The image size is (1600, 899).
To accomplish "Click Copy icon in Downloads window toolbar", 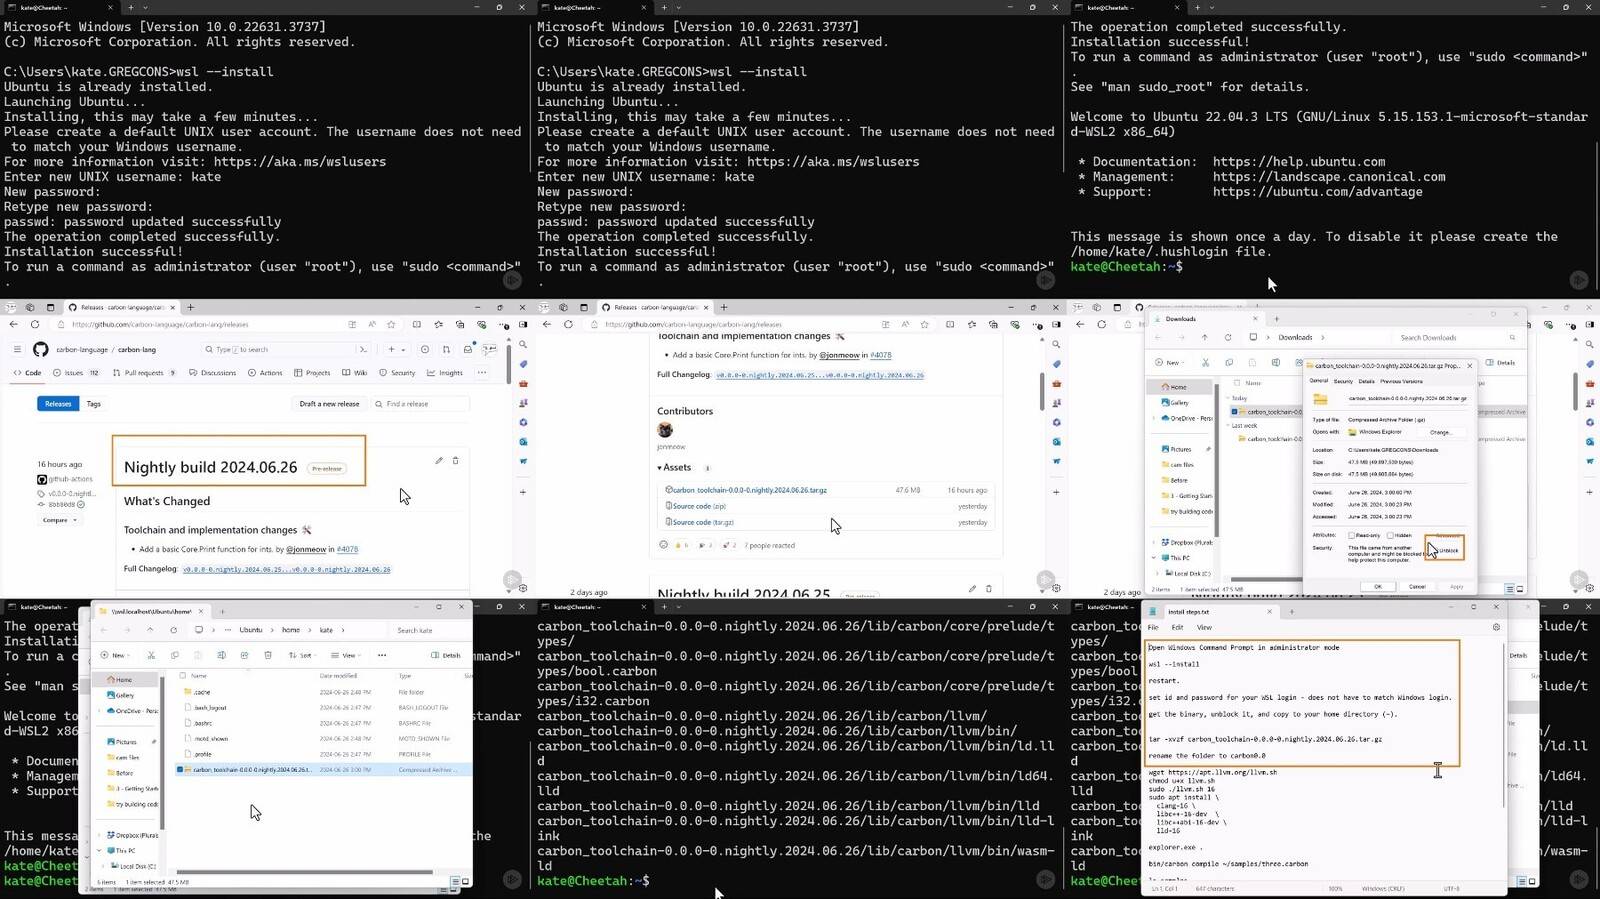I will click(1229, 362).
